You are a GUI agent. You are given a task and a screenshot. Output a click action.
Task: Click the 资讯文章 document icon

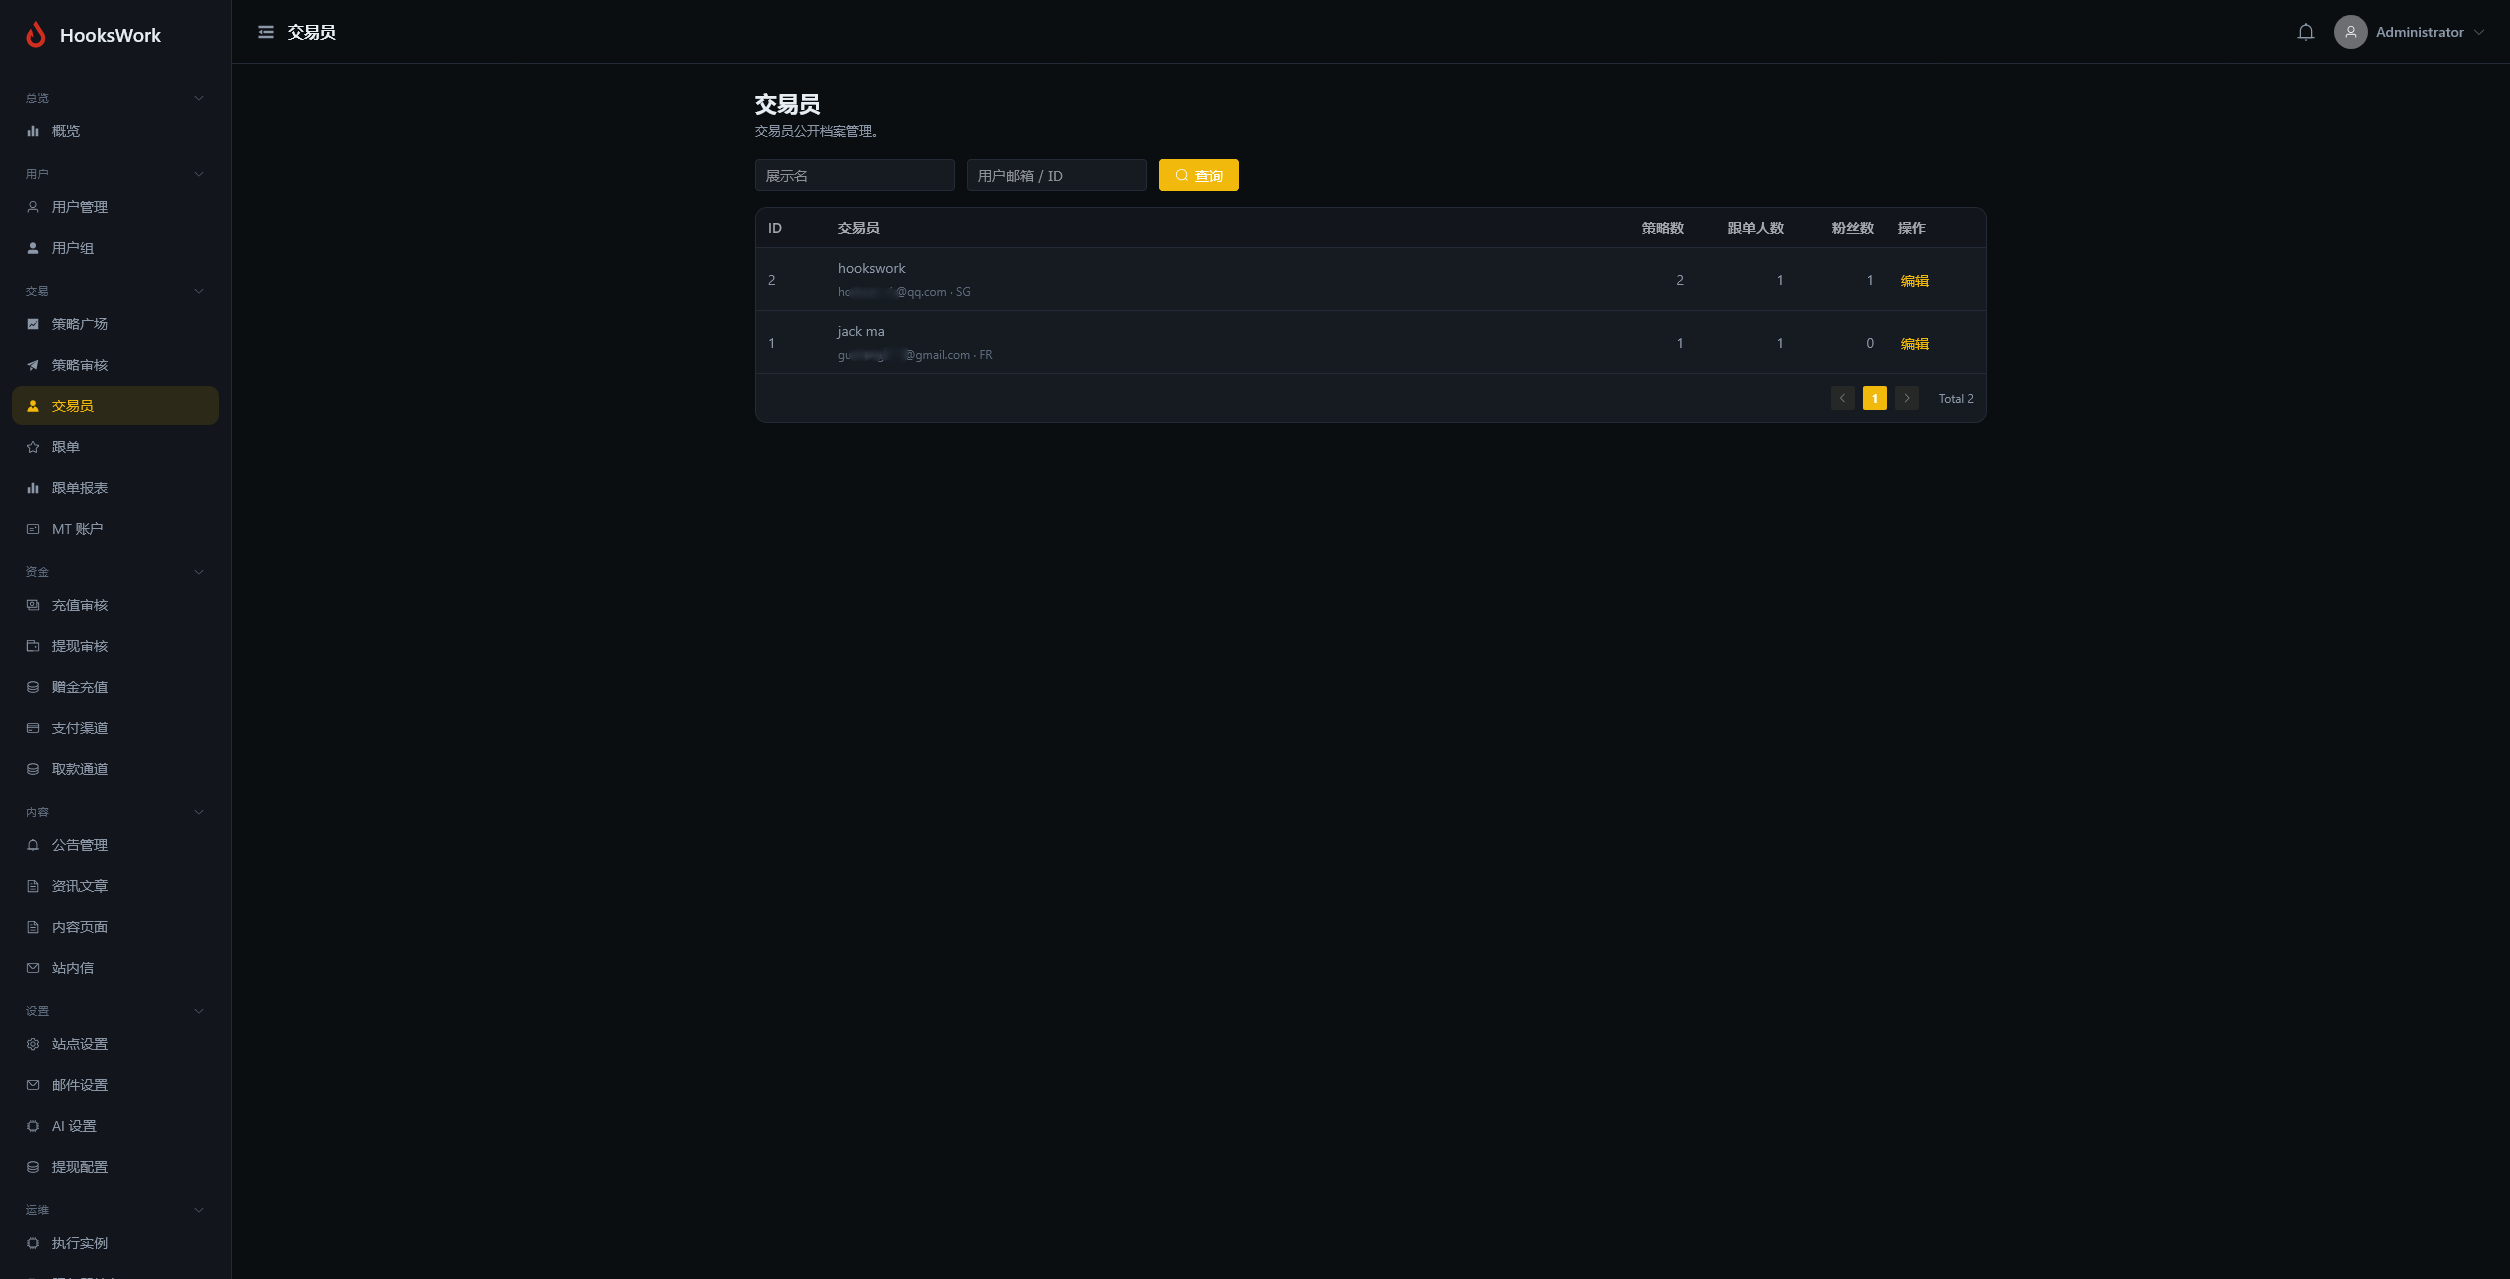click(33, 886)
